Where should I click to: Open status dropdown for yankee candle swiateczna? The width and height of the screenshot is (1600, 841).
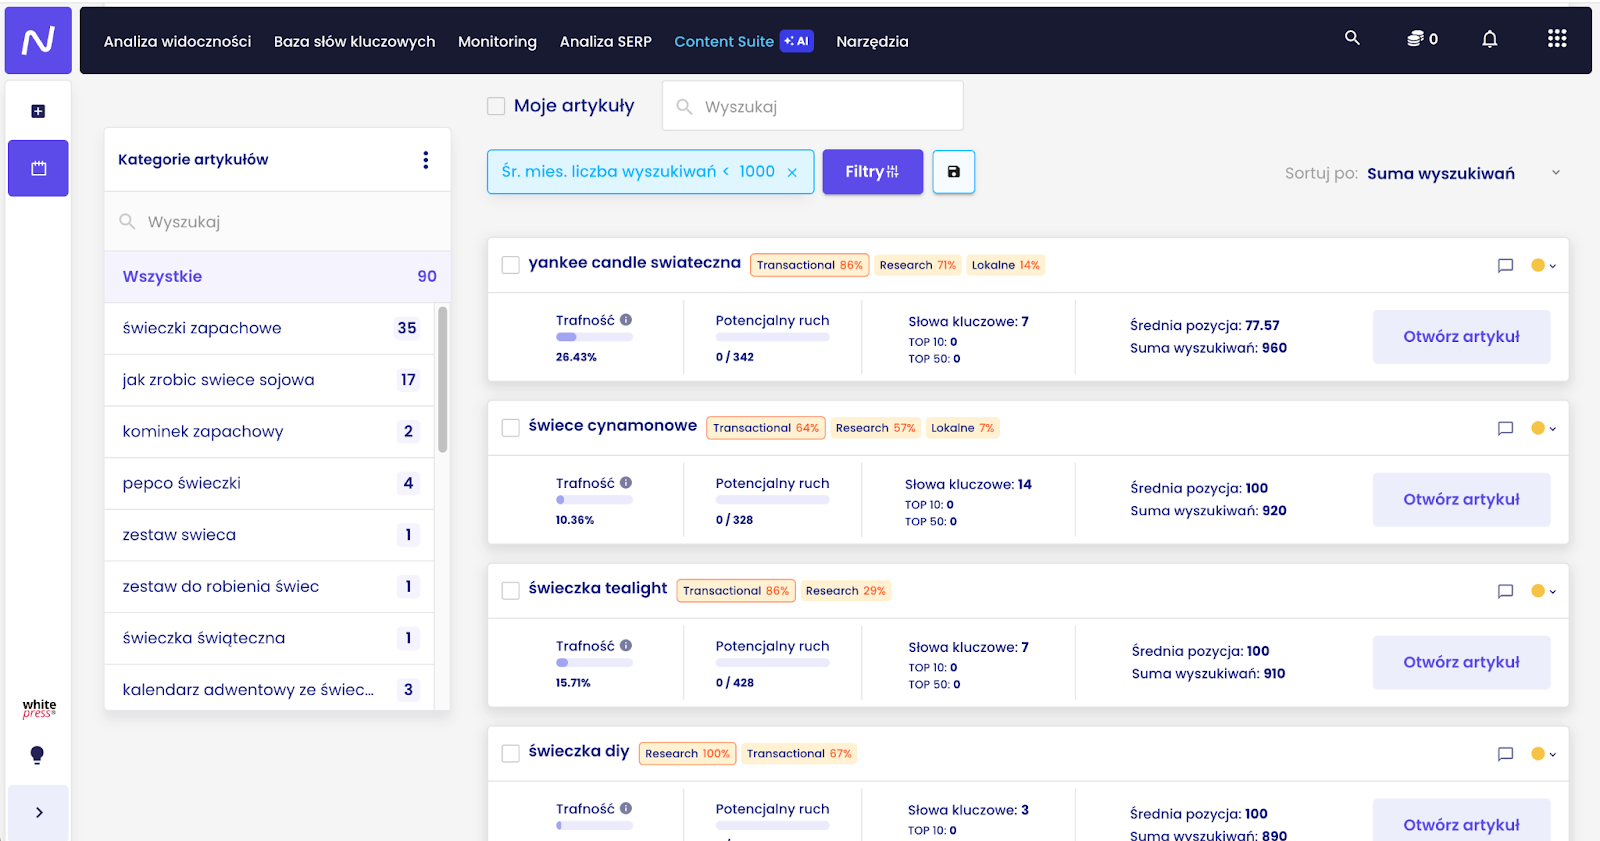pyautogui.click(x=1543, y=265)
